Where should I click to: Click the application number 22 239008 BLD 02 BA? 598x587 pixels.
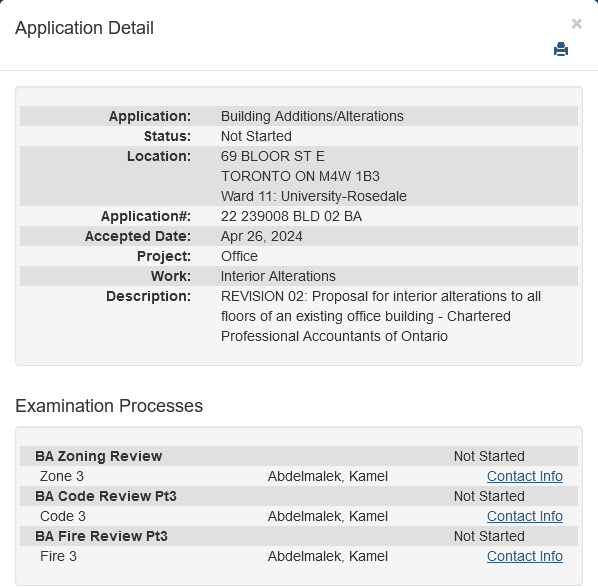(291, 216)
